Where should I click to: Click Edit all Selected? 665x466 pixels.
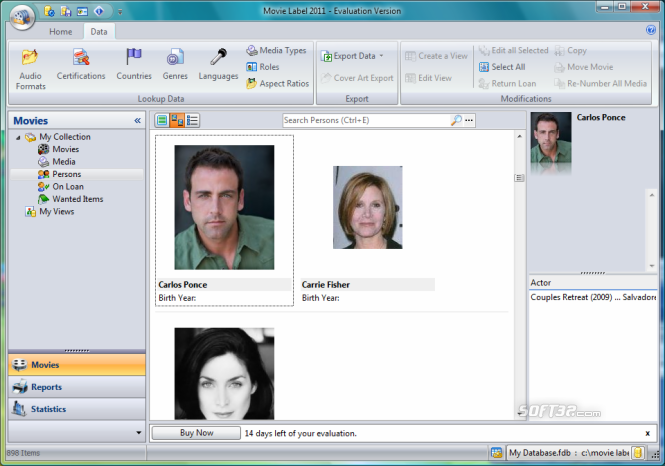(x=513, y=50)
